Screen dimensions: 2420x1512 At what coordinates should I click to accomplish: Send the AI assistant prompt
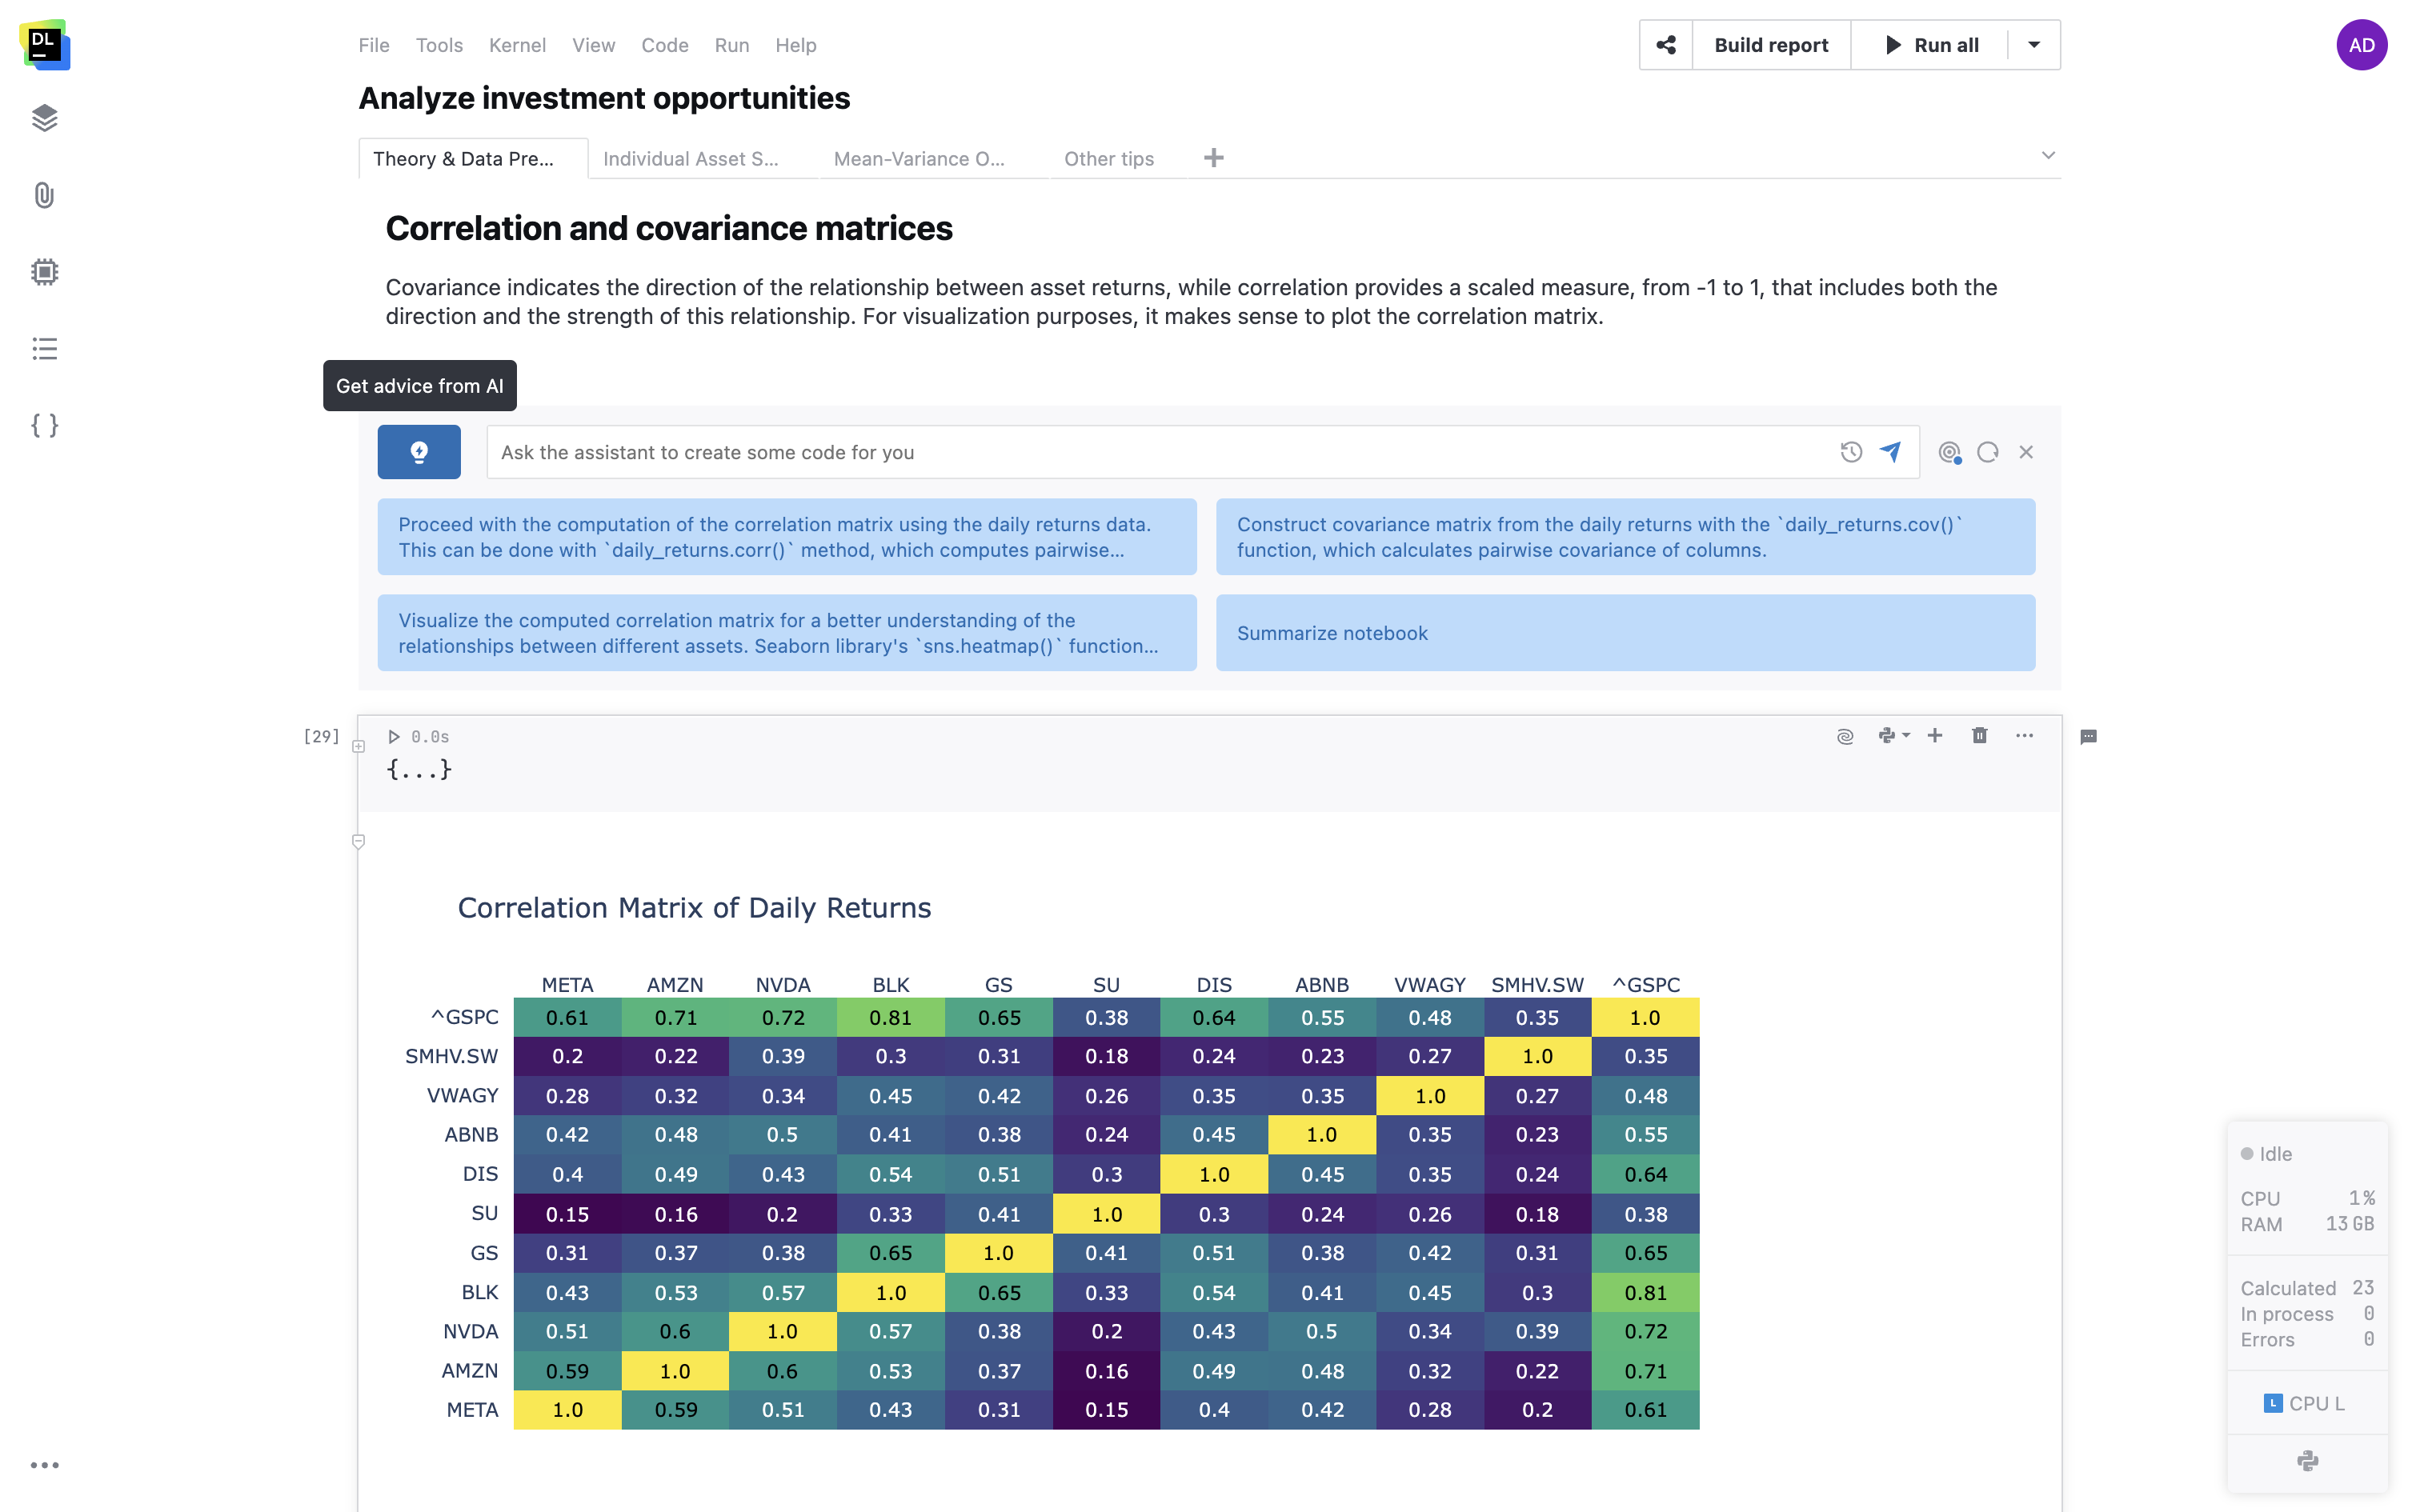point(1890,452)
